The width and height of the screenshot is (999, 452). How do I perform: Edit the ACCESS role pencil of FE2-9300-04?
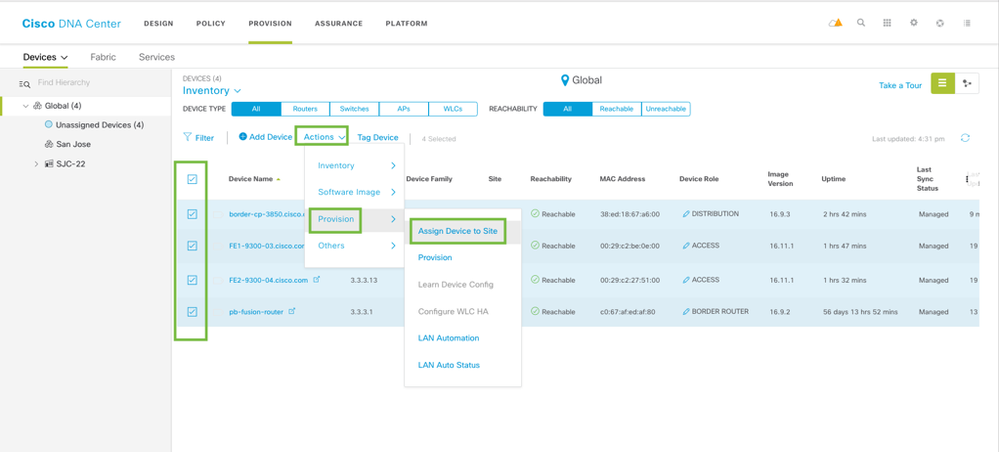(x=686, y=280)
